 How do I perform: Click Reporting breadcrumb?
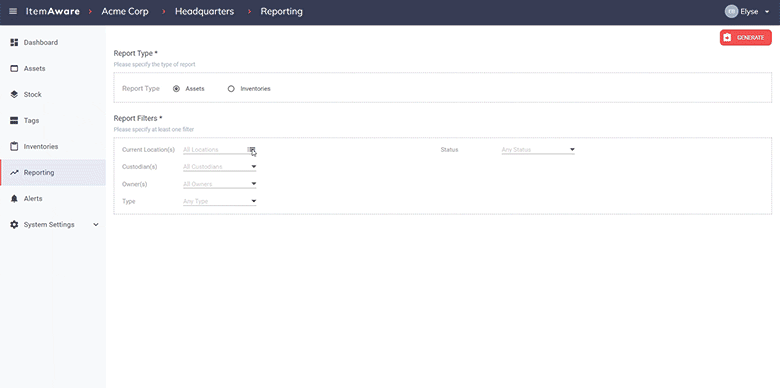pos(282,11)
